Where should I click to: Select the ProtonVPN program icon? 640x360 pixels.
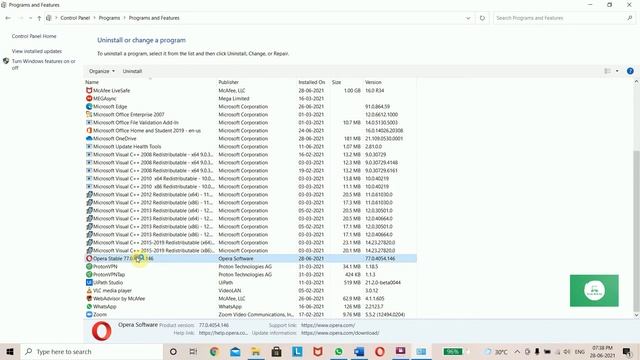[x=89, y=267]
